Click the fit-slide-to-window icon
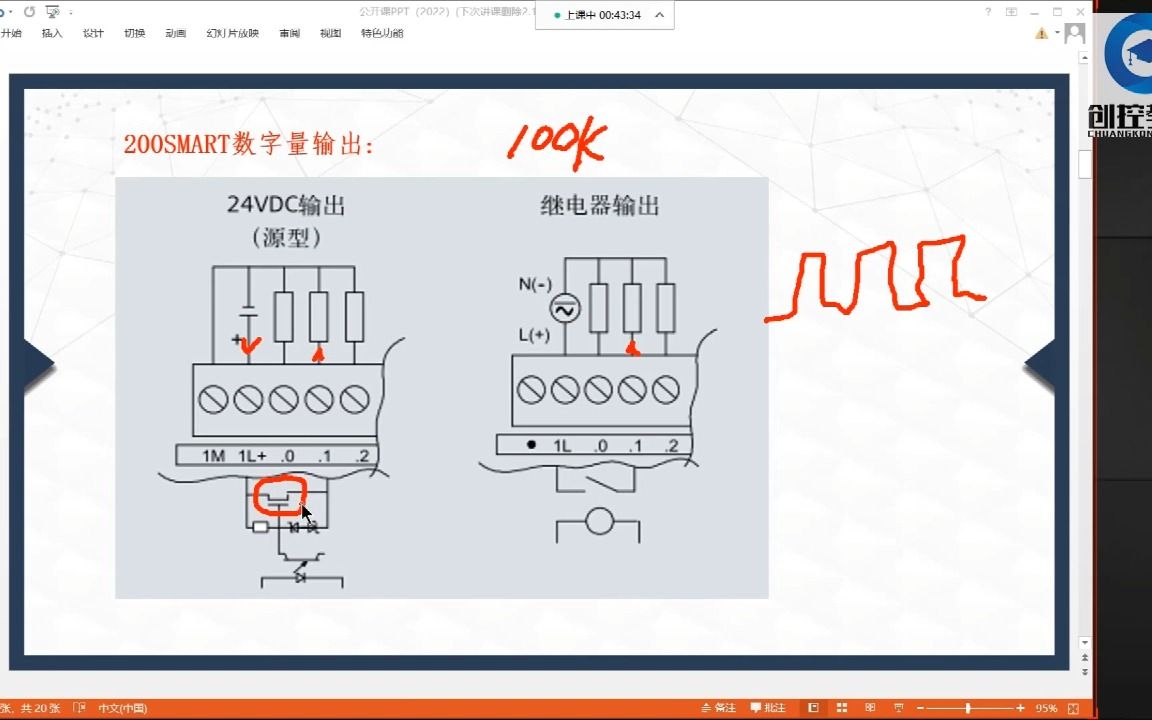The width and height of the screenshot is (1152, 720). click(1073, 707)
